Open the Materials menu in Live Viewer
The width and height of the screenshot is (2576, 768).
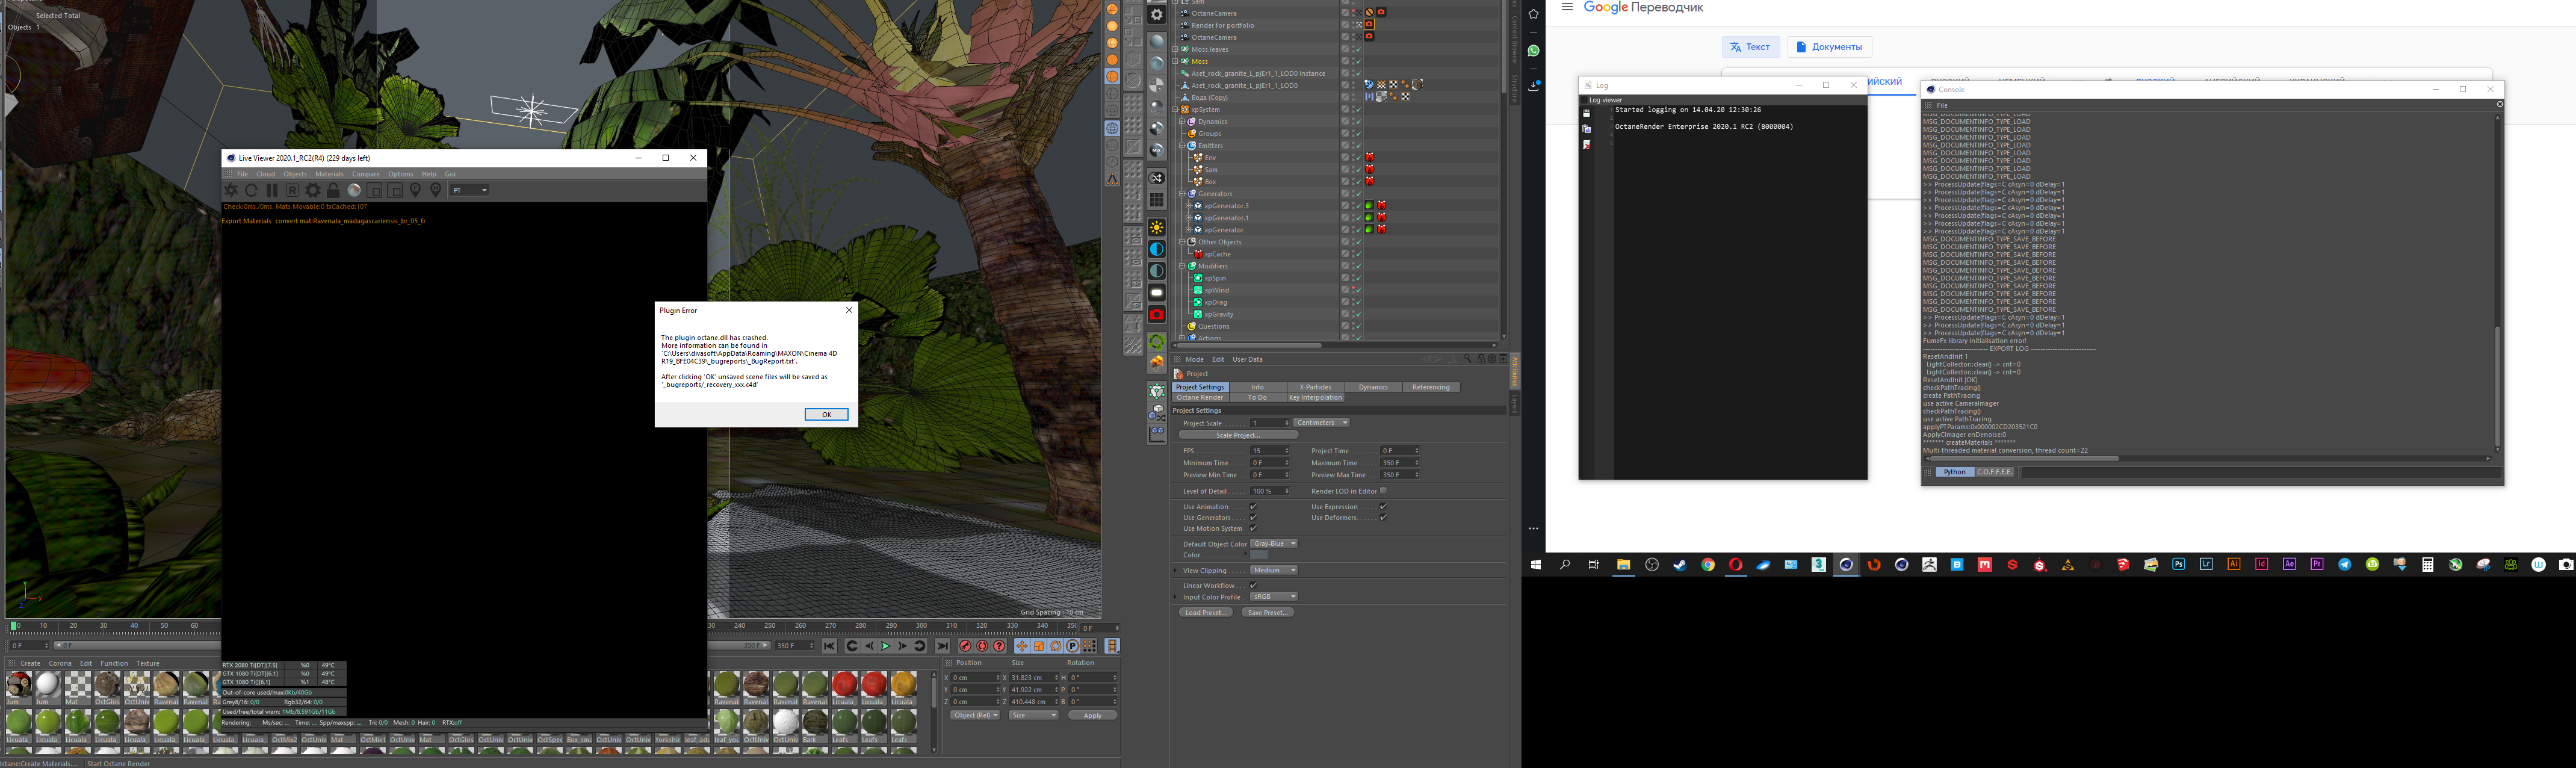tap(329, 174)
